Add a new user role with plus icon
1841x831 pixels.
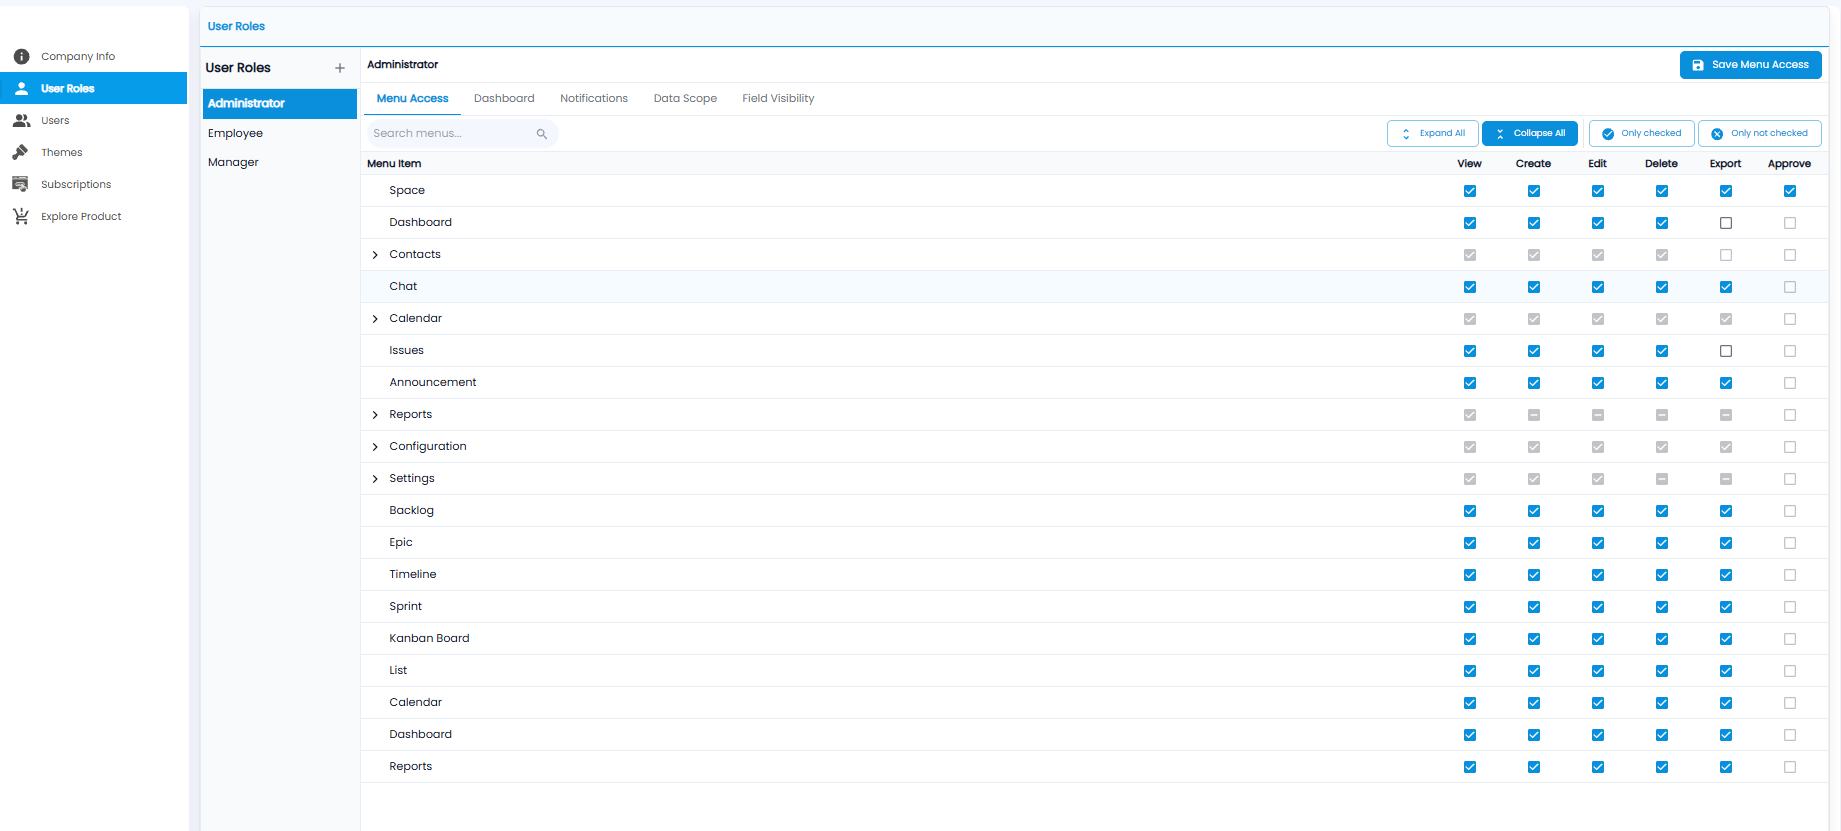(340, 68)
